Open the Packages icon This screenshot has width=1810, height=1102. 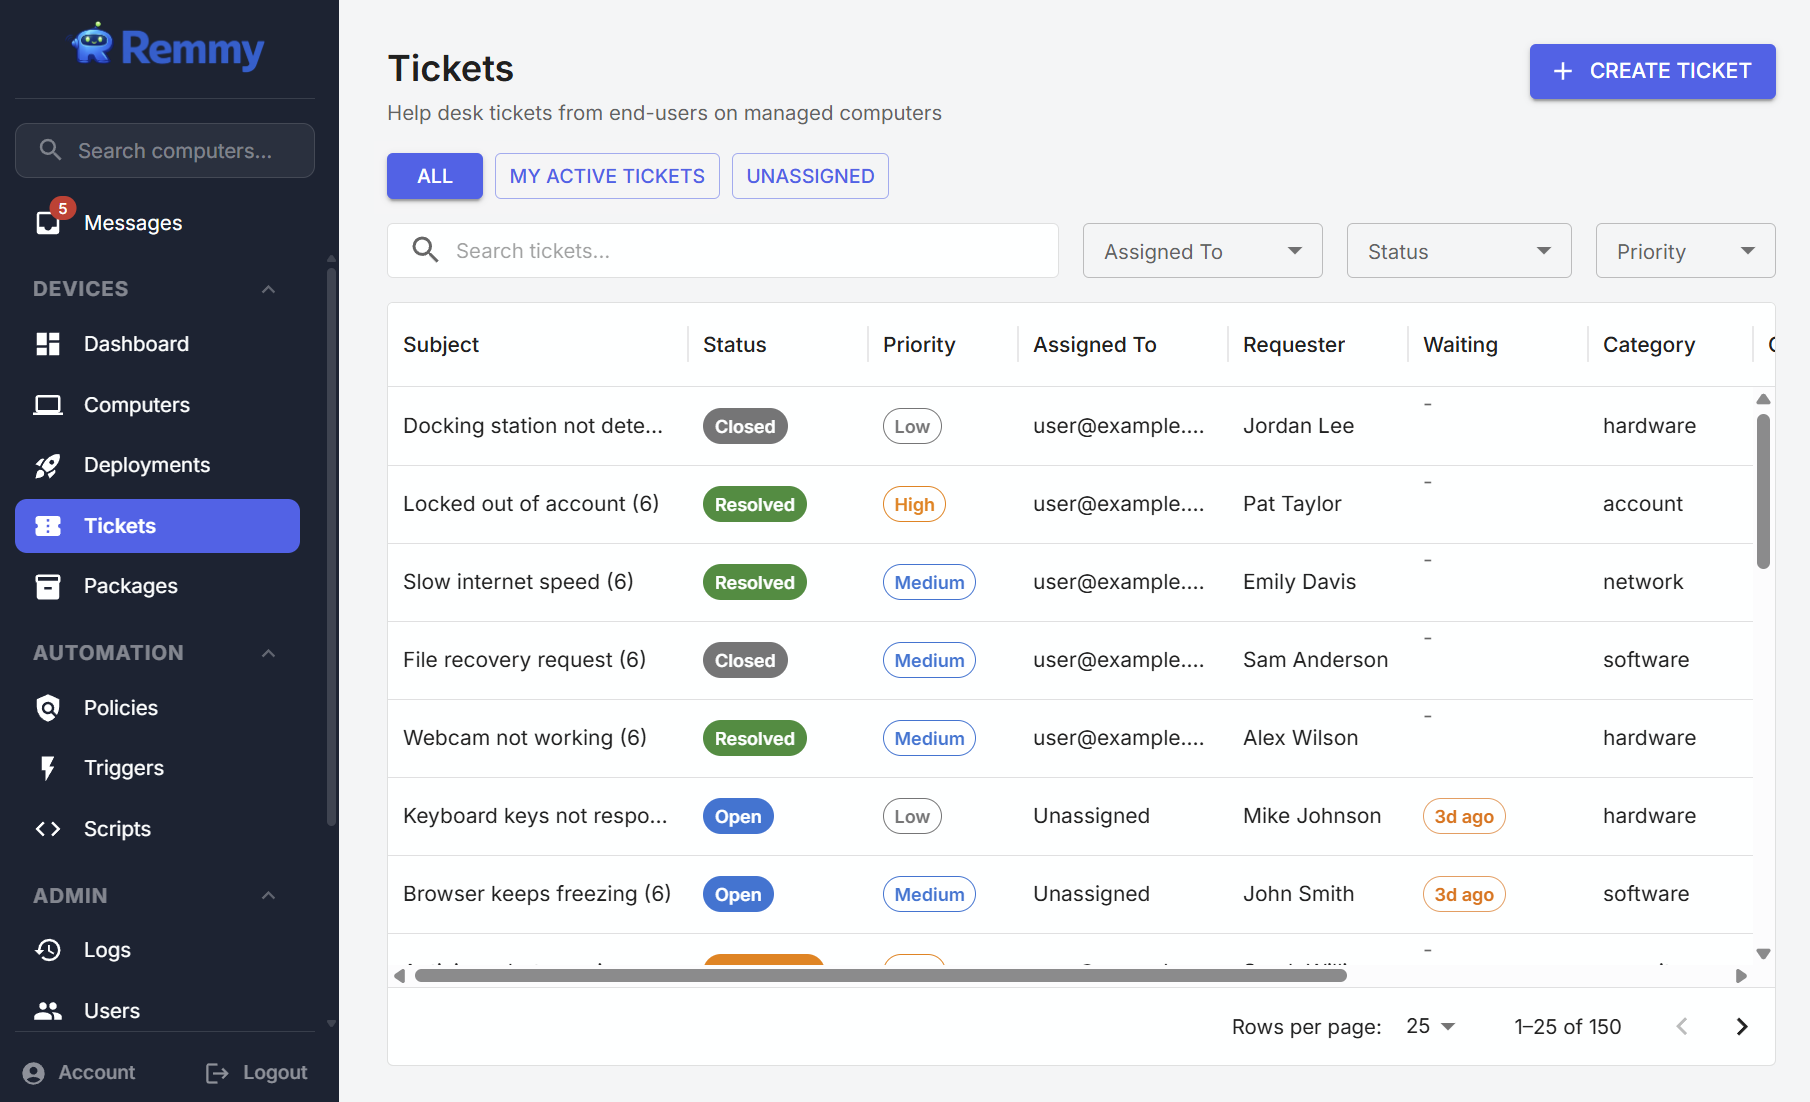48,586
